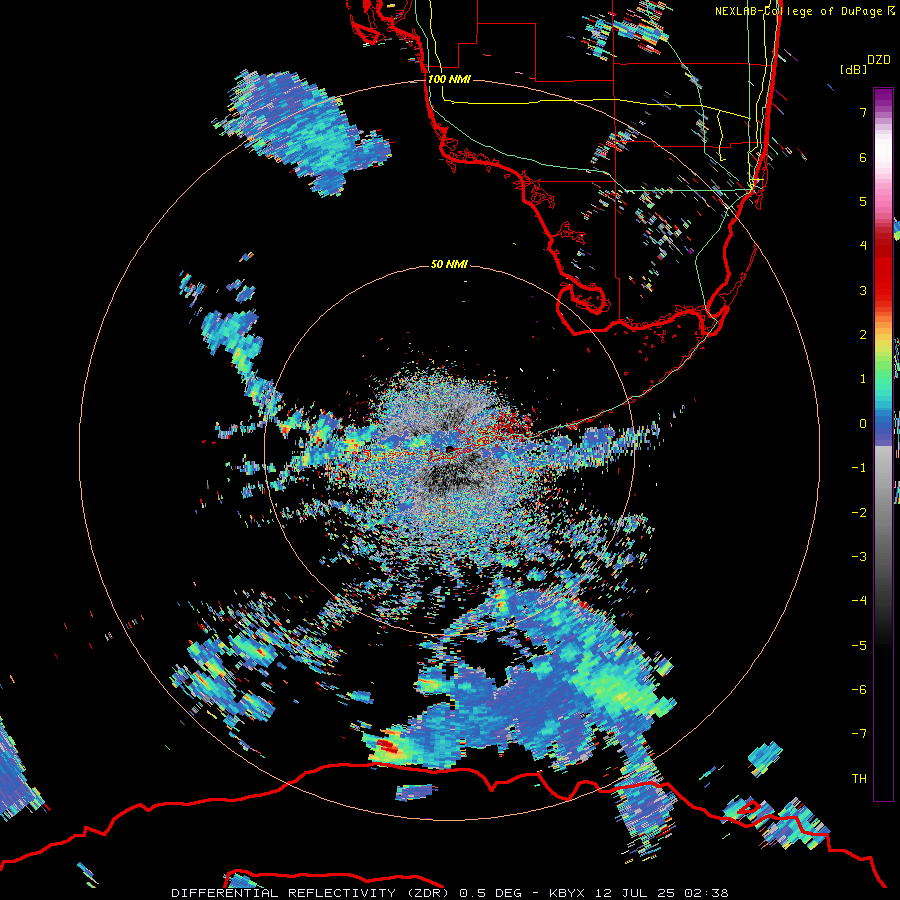900x900 pixels.
Task: Click the "TH" threshold label on the scale
Action: click(859, 779)
